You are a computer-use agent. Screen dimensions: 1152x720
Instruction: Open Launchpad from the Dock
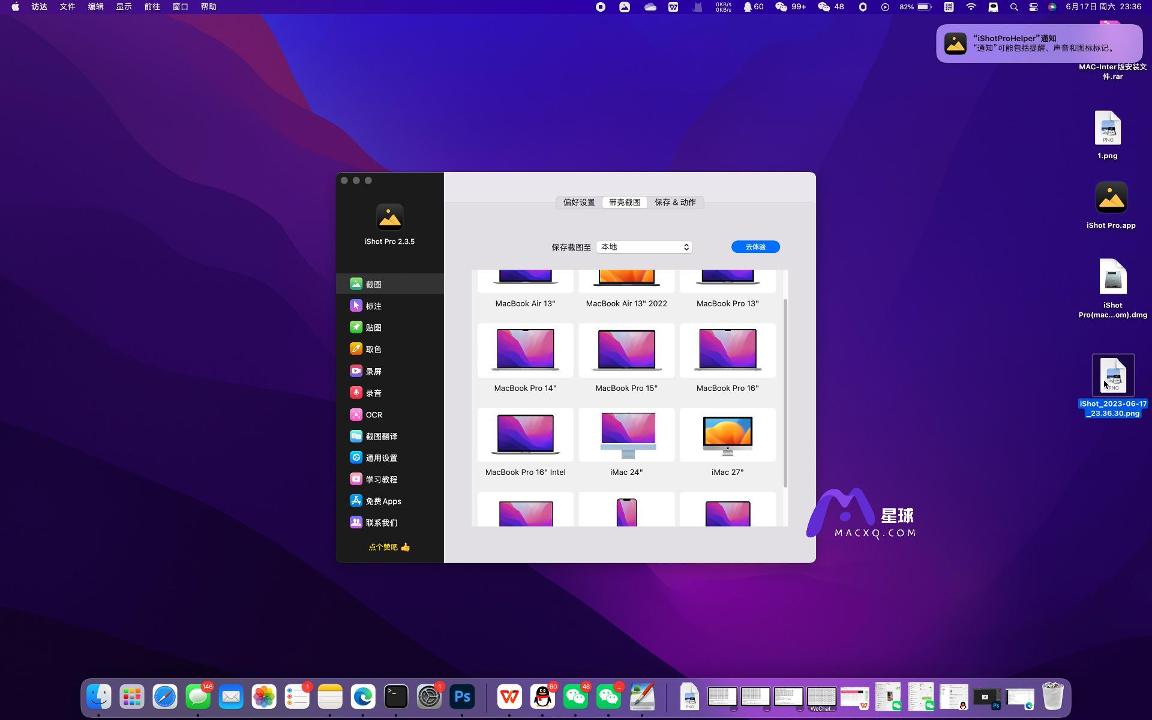[132, 696]
